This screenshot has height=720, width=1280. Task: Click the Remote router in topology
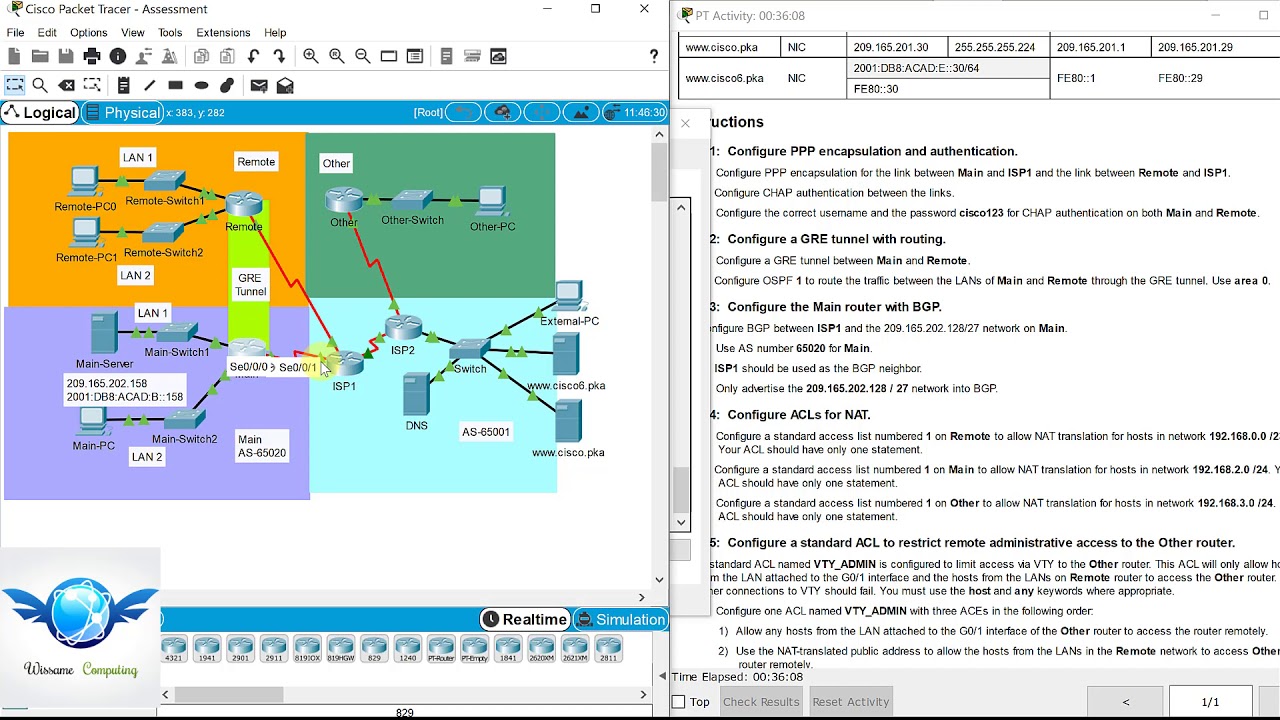244,204
